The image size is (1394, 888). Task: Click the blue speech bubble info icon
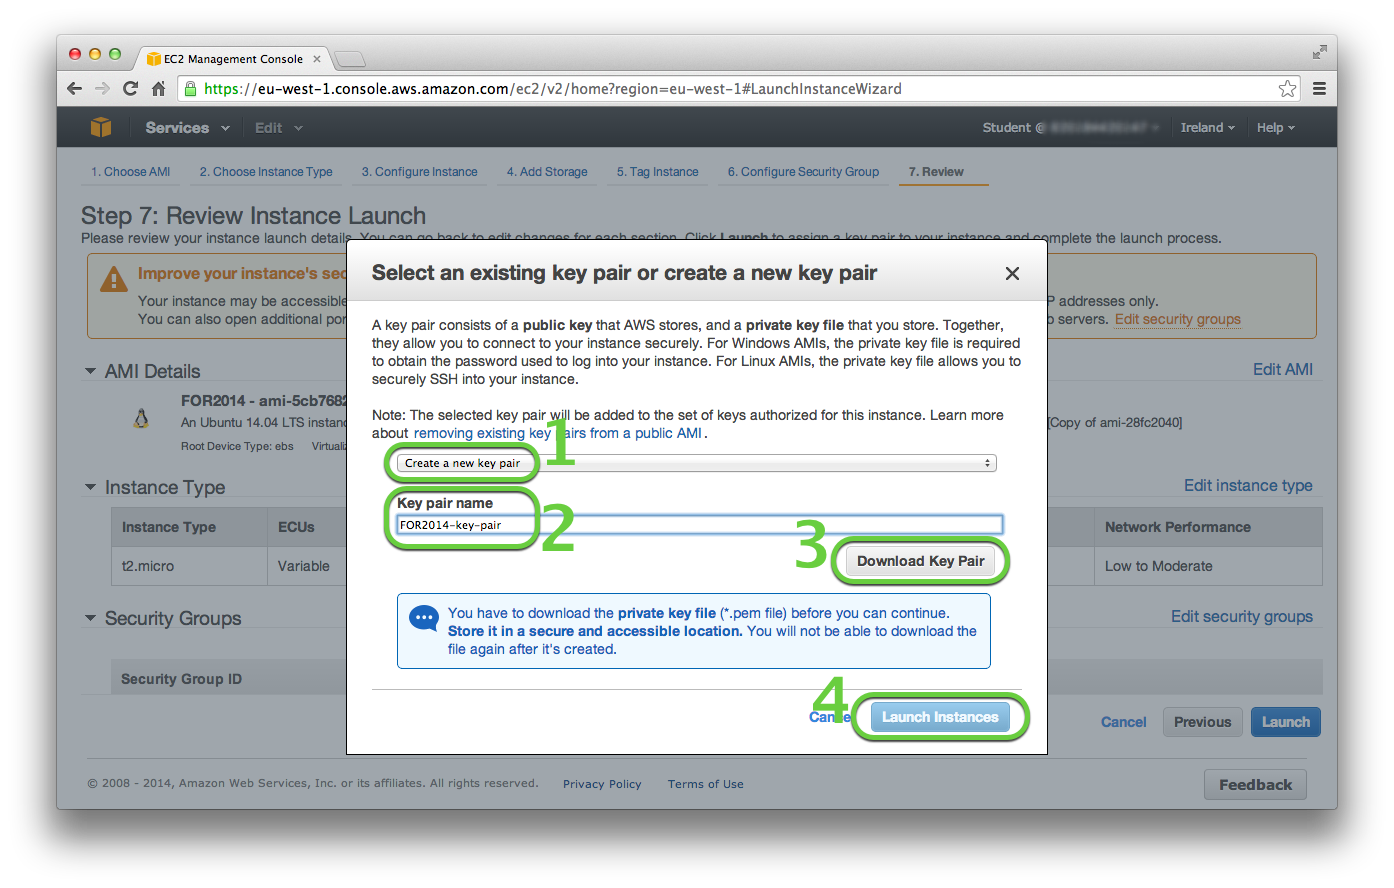click(x=424, y=618)
